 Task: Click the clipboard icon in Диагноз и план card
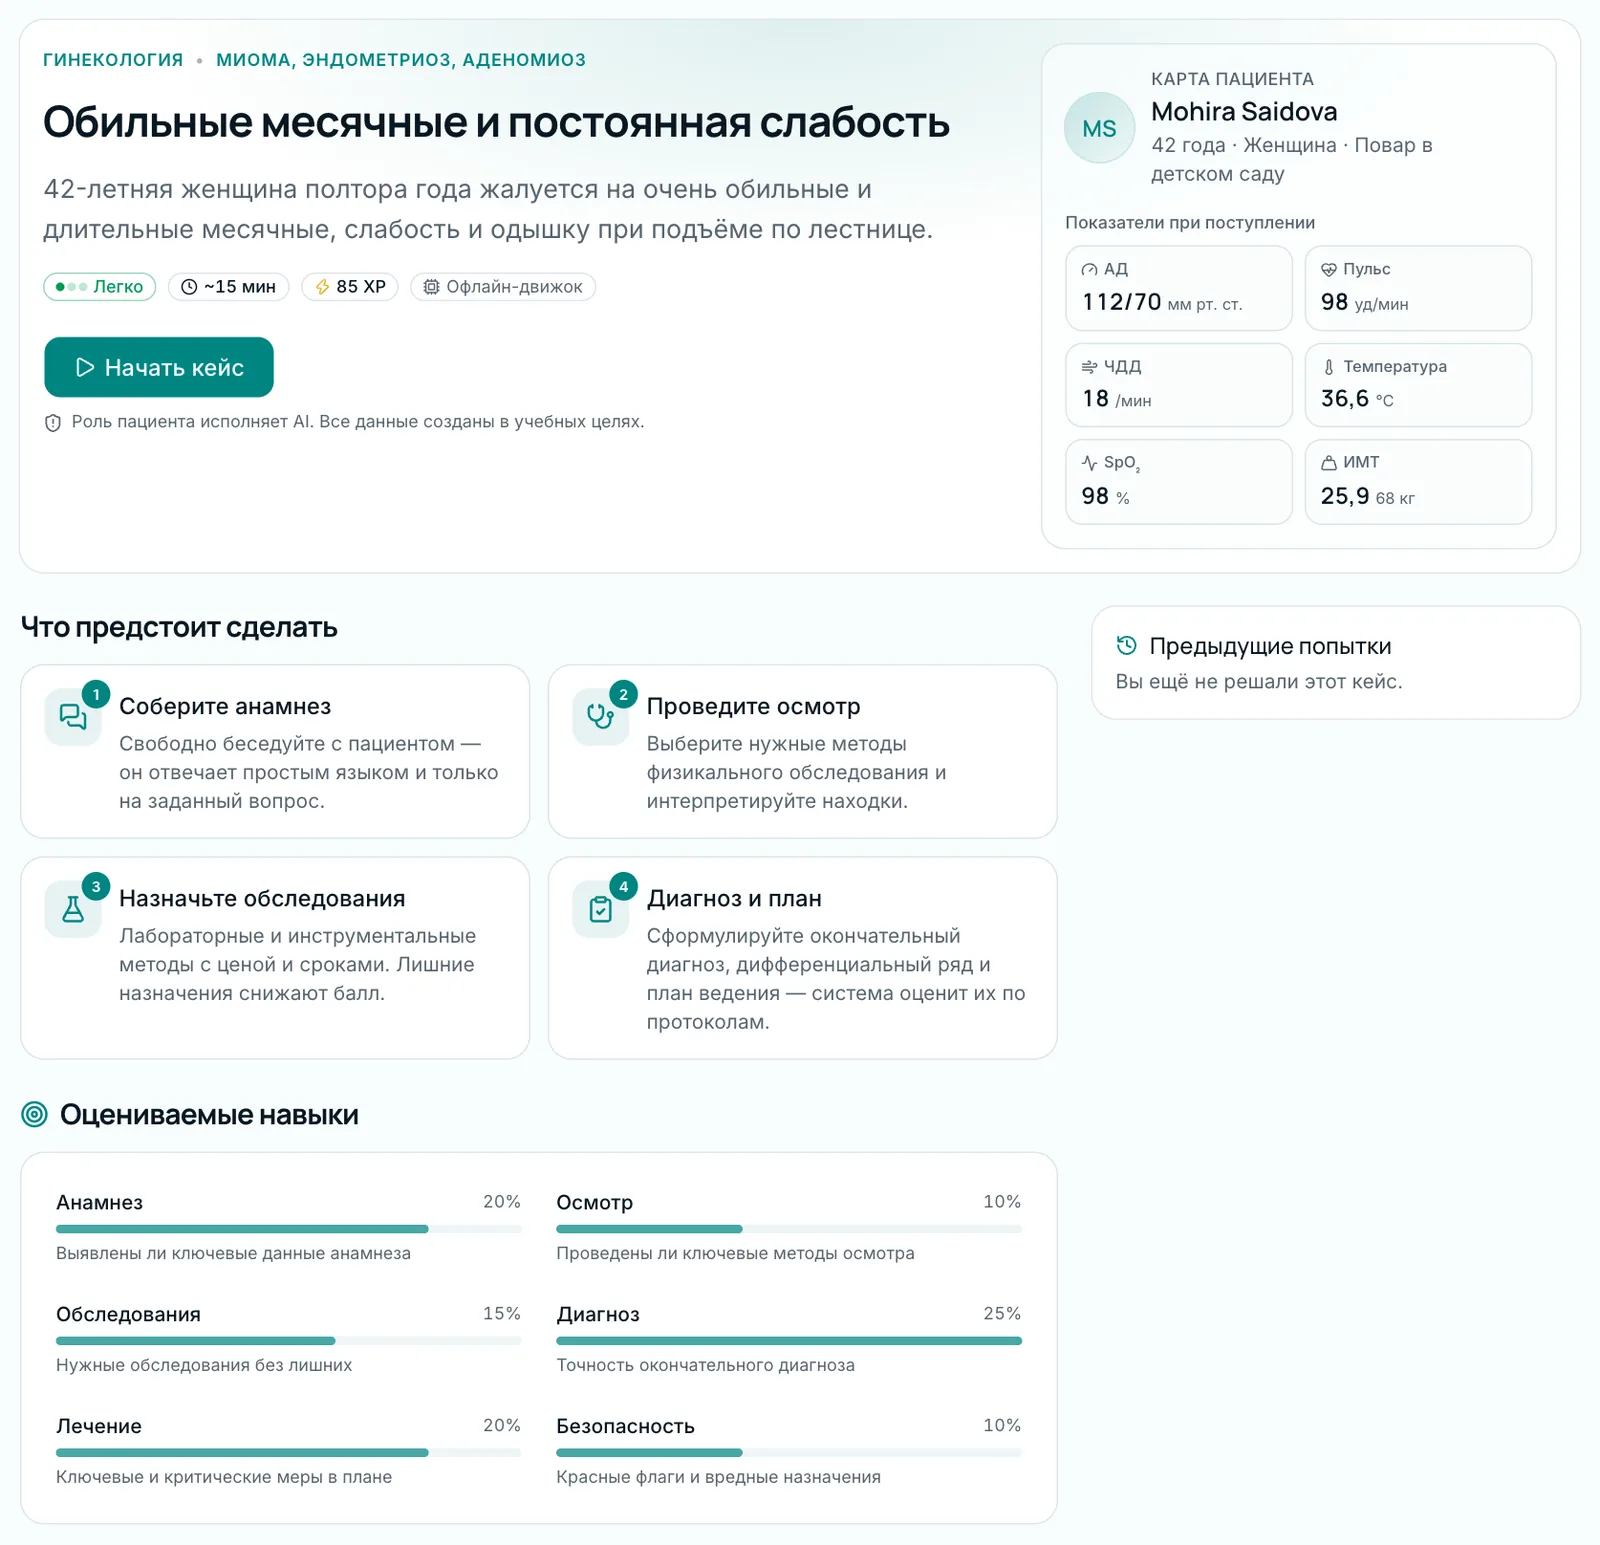coord(600,909)
